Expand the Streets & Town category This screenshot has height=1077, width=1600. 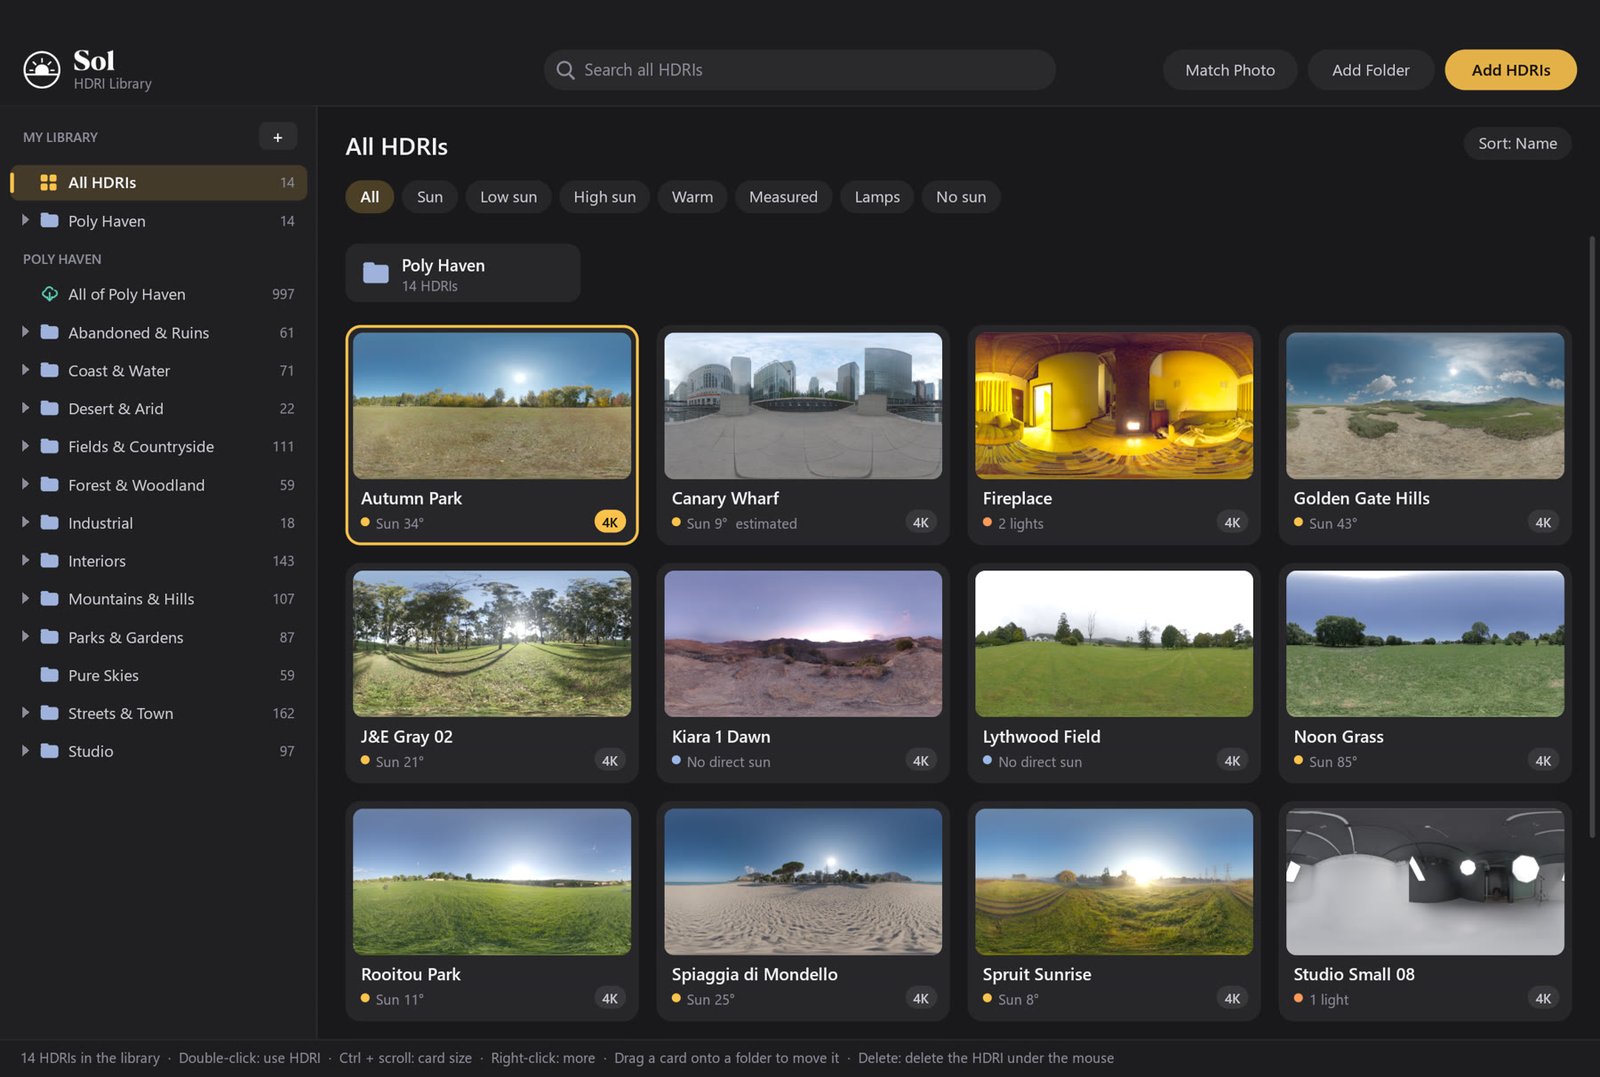(x=25, y=712)
